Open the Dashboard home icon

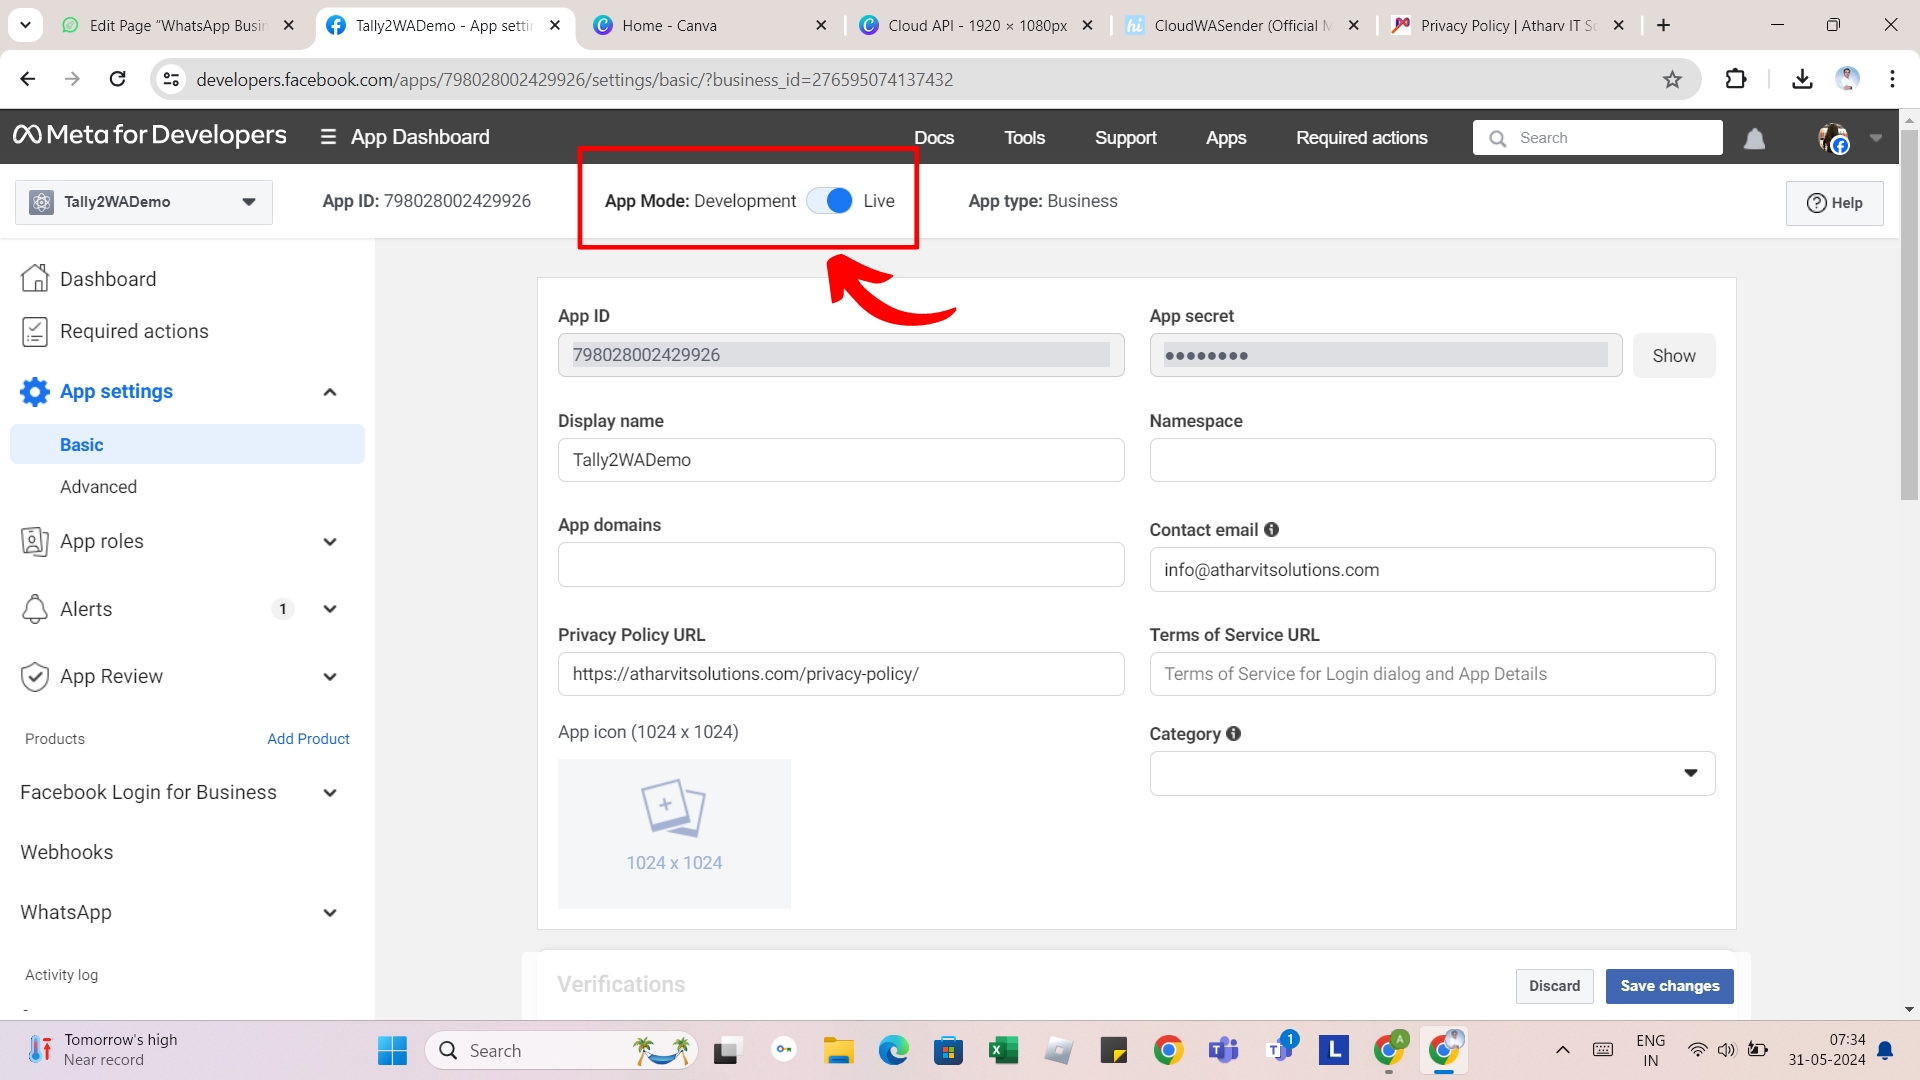coord(35,278)
